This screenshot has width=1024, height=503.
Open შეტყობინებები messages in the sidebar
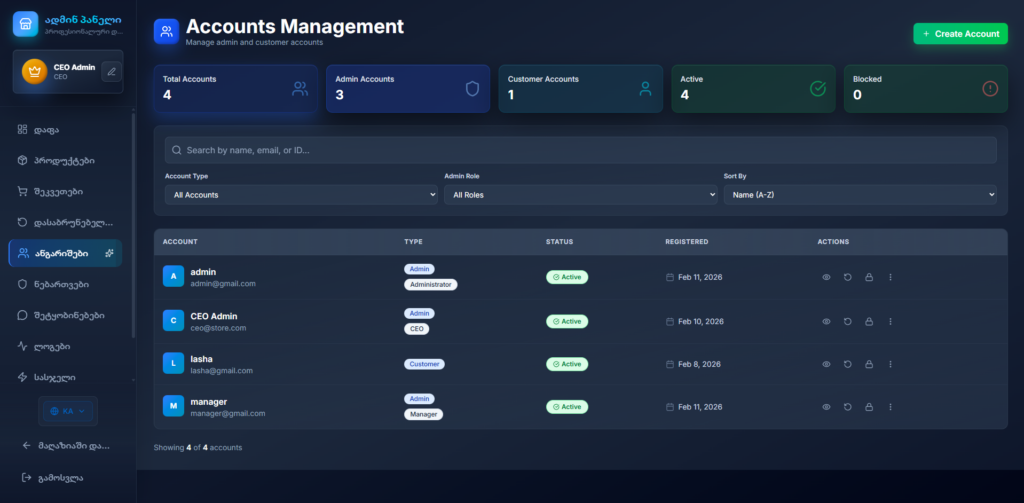point(65,315)
